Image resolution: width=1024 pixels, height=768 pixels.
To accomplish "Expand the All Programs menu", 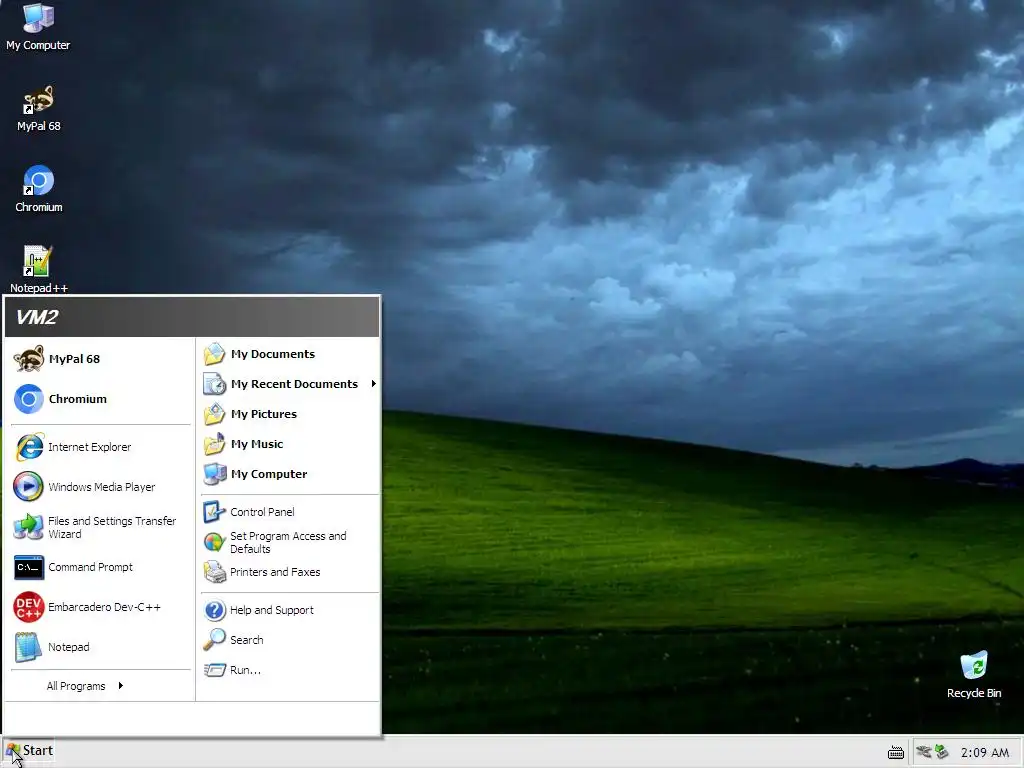I will (85, 686).
